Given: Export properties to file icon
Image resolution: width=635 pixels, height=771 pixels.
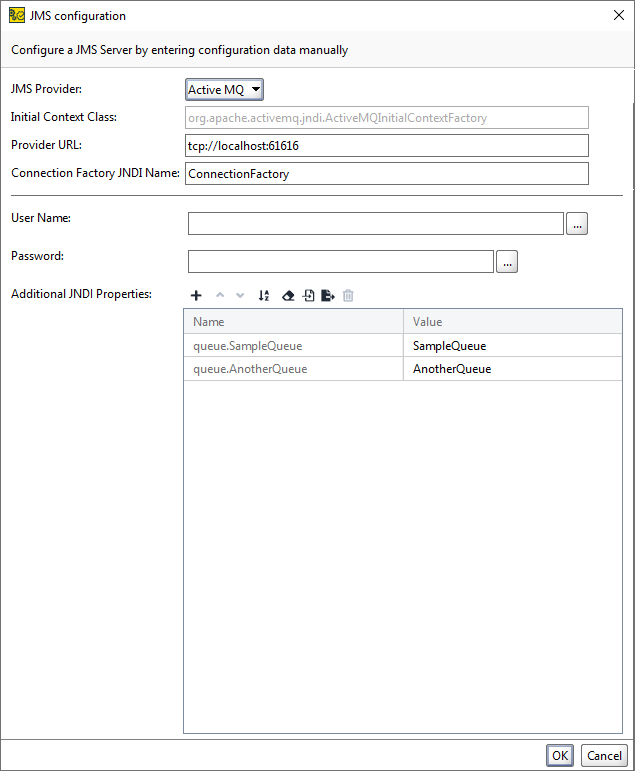Looking at the screenshot, I should coord(328,296).
